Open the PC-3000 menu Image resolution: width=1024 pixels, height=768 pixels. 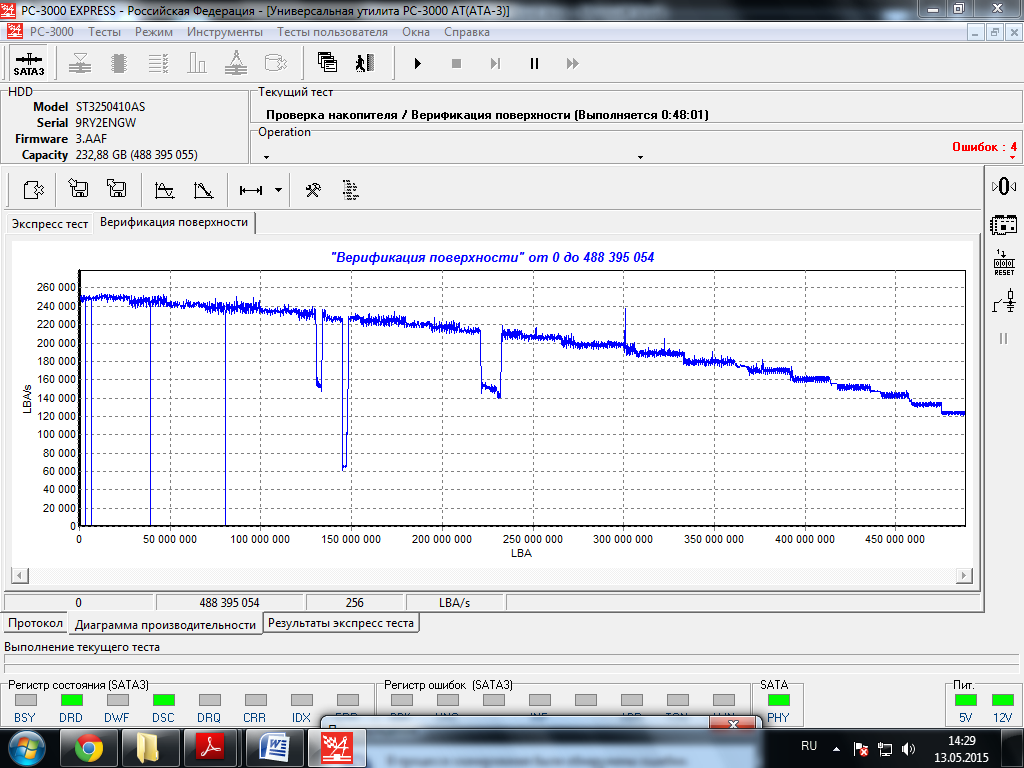pos(52,32)
